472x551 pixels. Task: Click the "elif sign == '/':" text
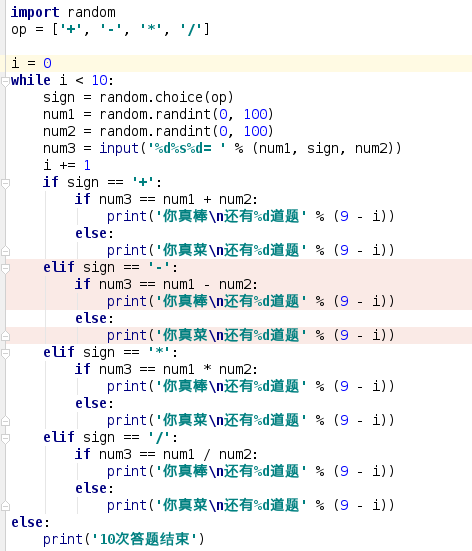click(110, 437)
